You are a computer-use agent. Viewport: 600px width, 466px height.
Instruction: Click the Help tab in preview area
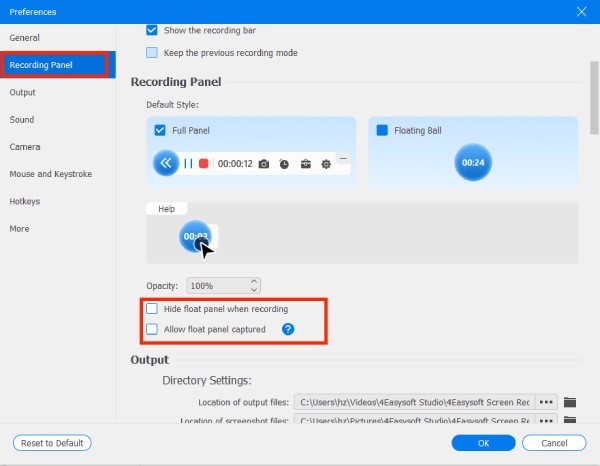(166, 209)
